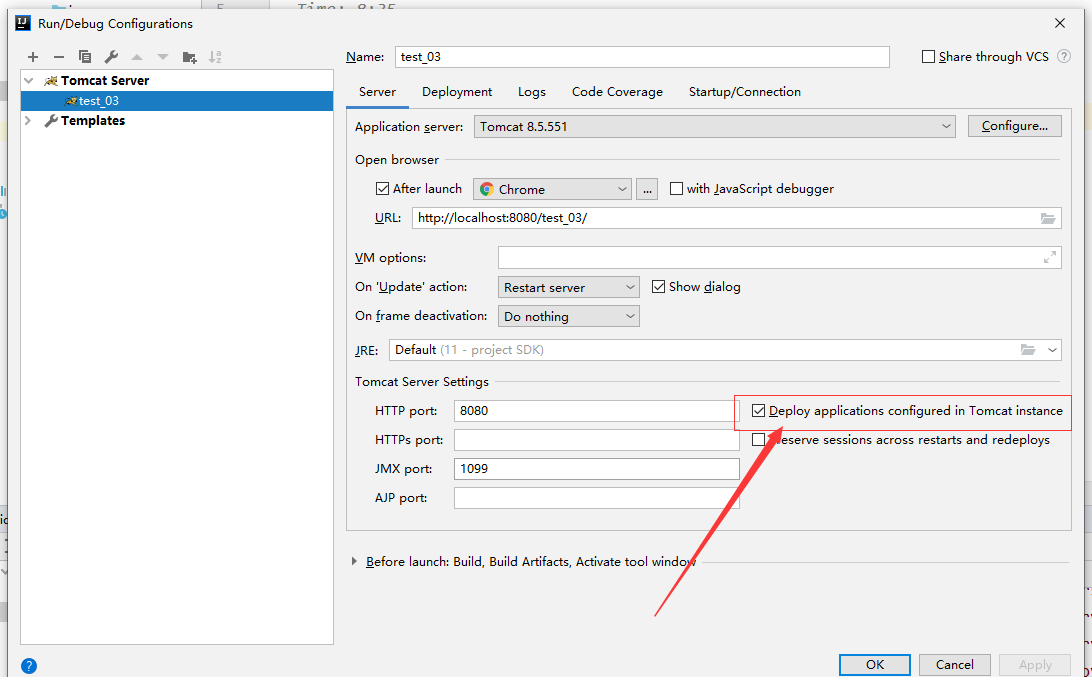The image size is (1092, 677).
Task: Select test_03 configuration in tree
Action: (x=177, y=101)
